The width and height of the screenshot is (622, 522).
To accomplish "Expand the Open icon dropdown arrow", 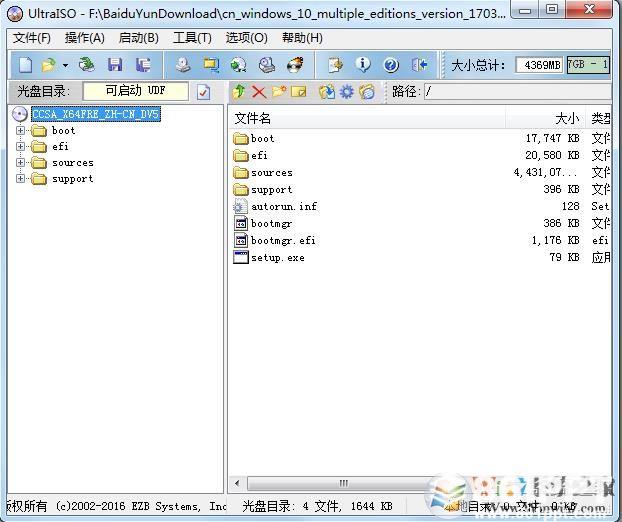I will click(x=65, y=65).
